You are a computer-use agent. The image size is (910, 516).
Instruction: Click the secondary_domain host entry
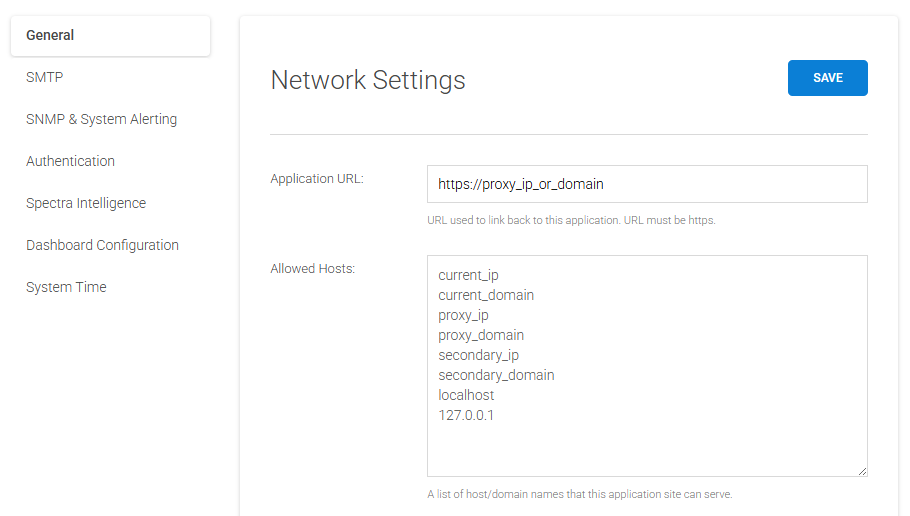click(496, 375)
